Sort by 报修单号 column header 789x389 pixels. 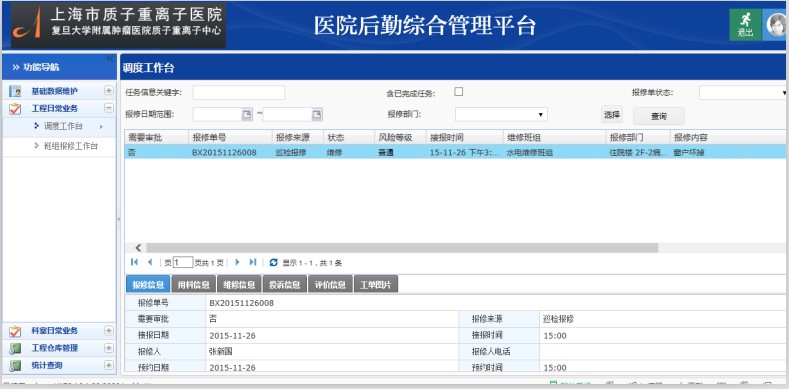click(x=230, y=137)
